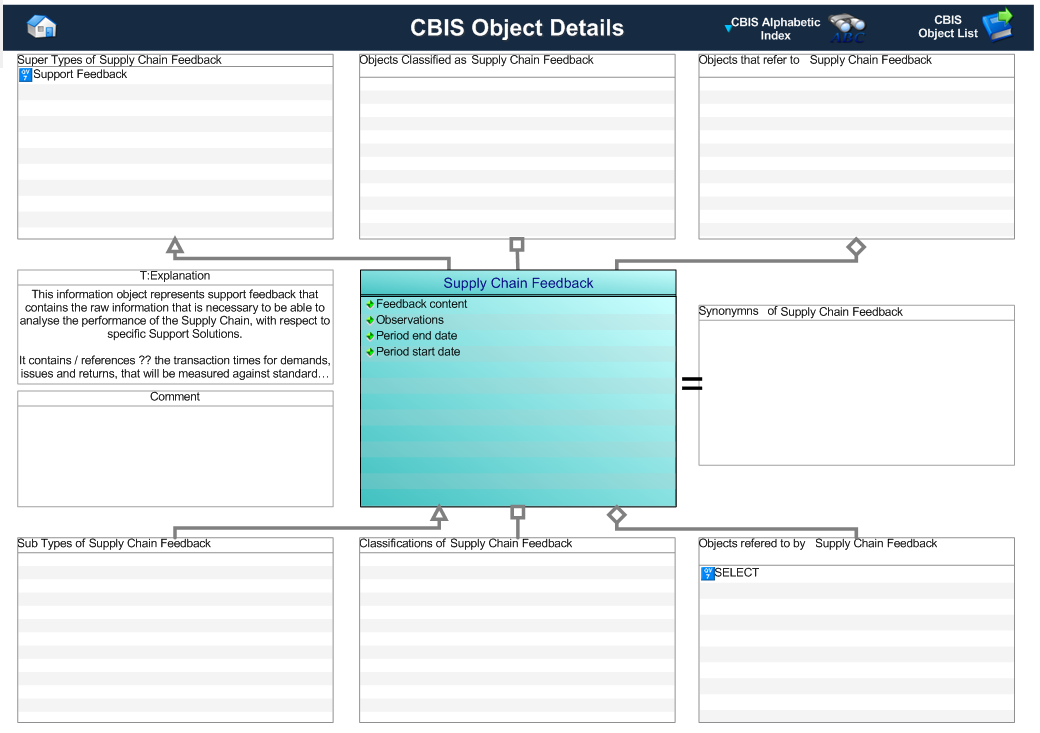Viewport: 1040px width, 733px height.
Task: Open the CBIS Object List arrow icon
Action: click(x=997, y=26)
